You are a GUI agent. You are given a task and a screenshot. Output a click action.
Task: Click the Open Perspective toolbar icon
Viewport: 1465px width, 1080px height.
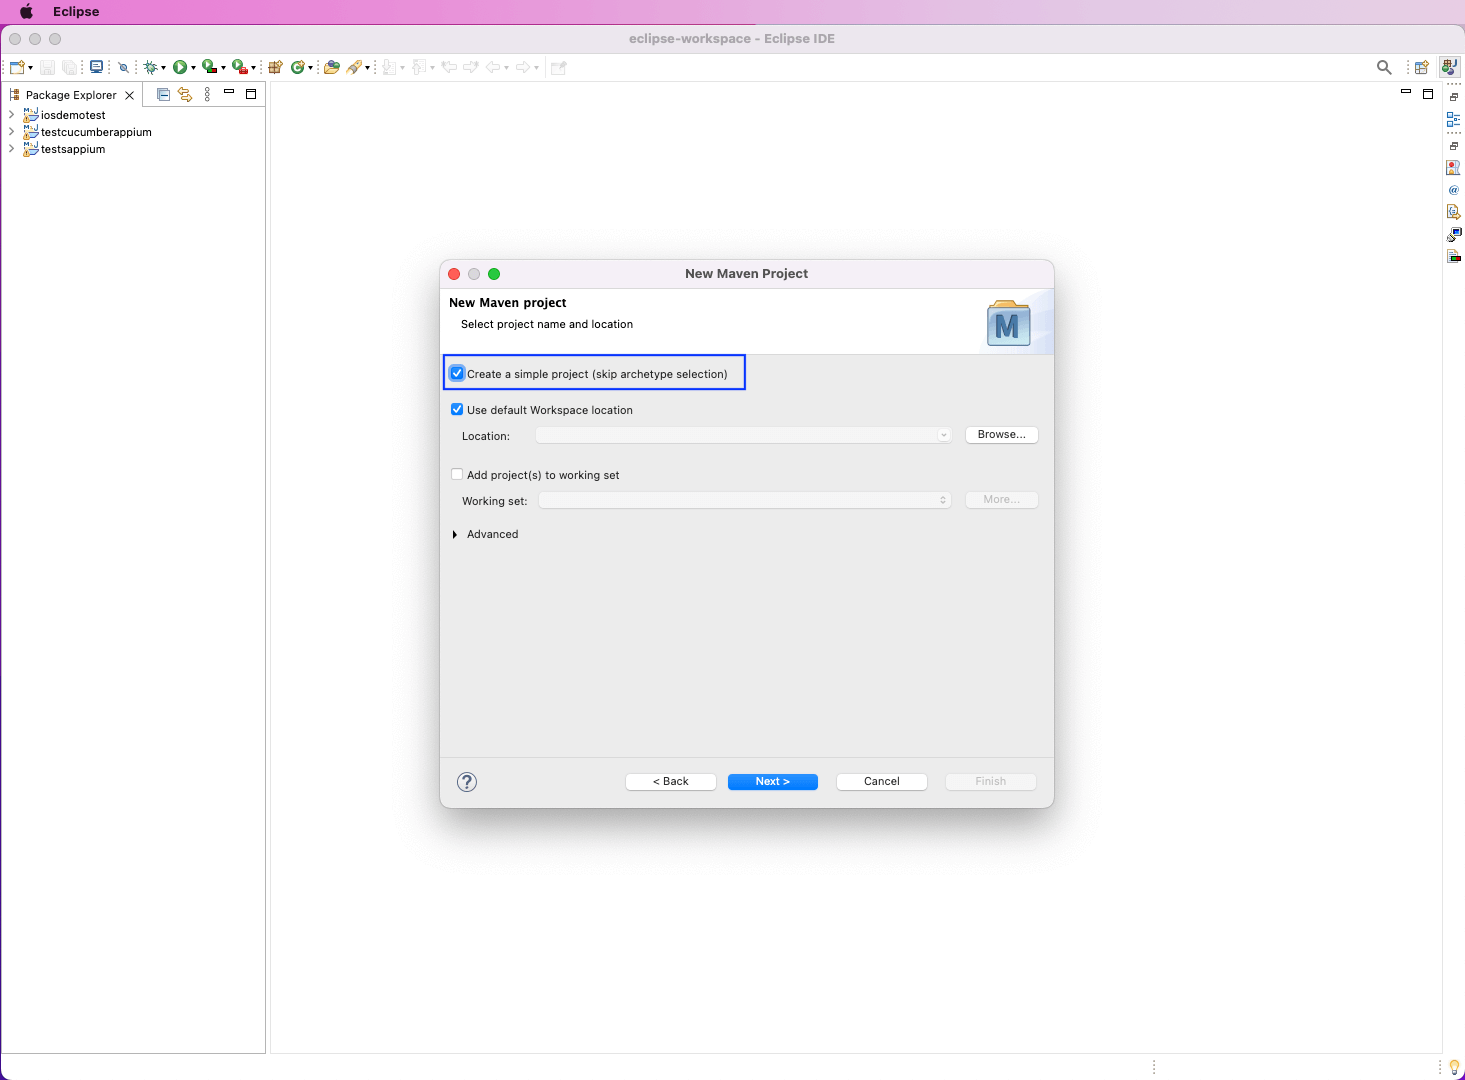(x=1421, y=67)
